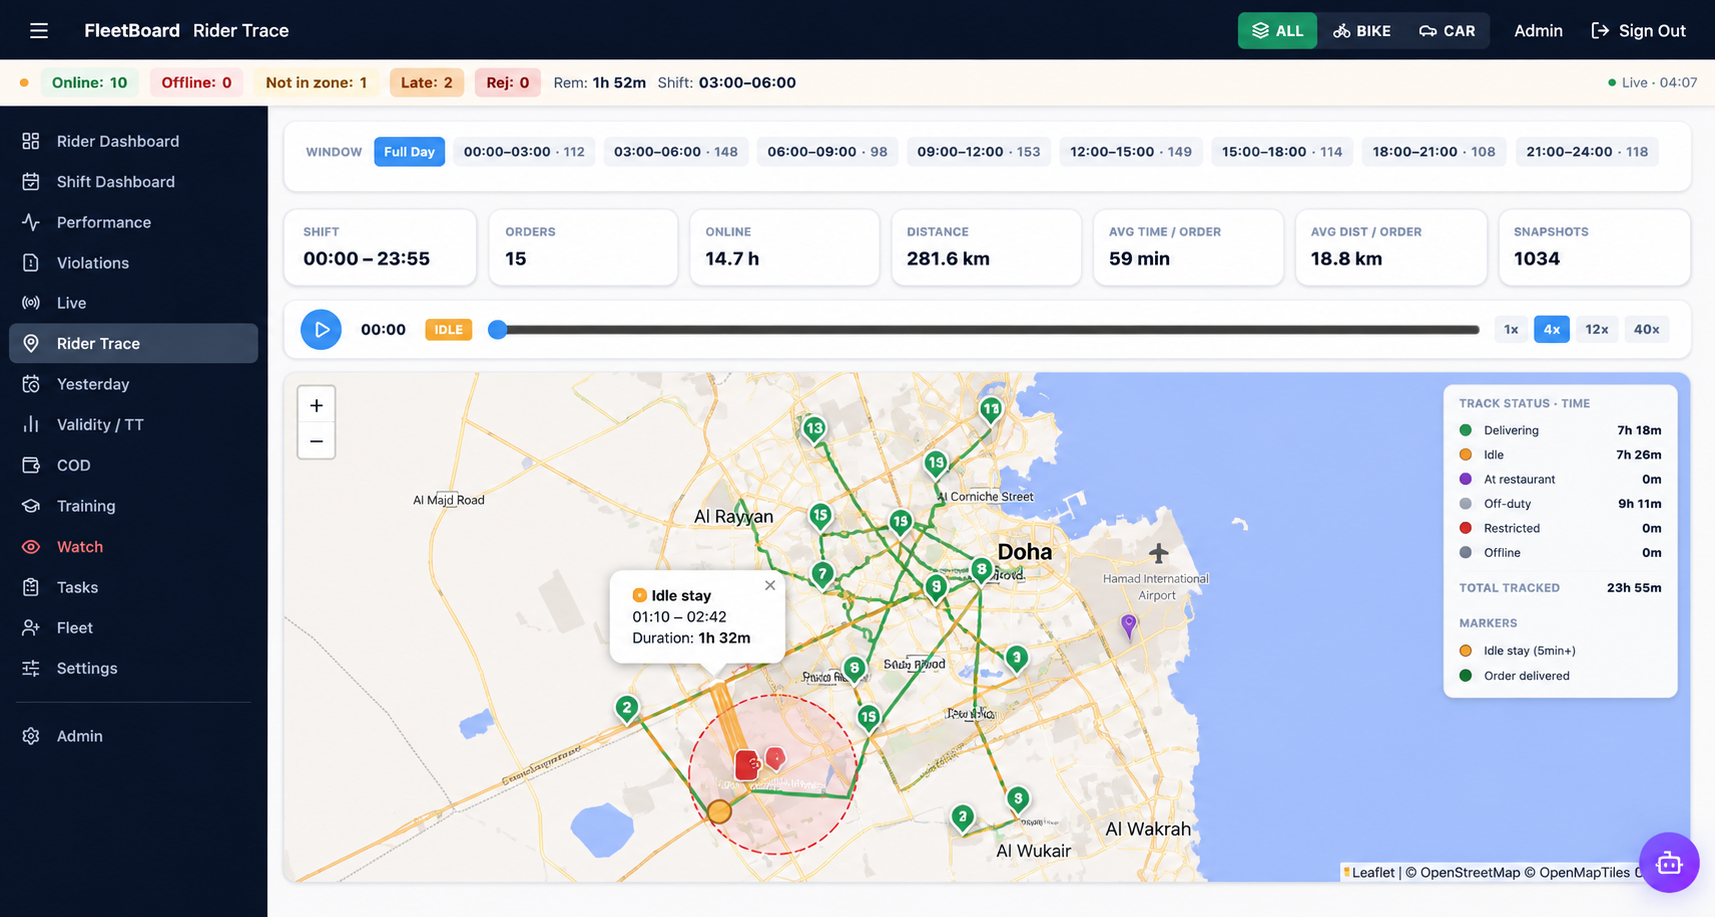Filter riders by BIKE

1362,31
